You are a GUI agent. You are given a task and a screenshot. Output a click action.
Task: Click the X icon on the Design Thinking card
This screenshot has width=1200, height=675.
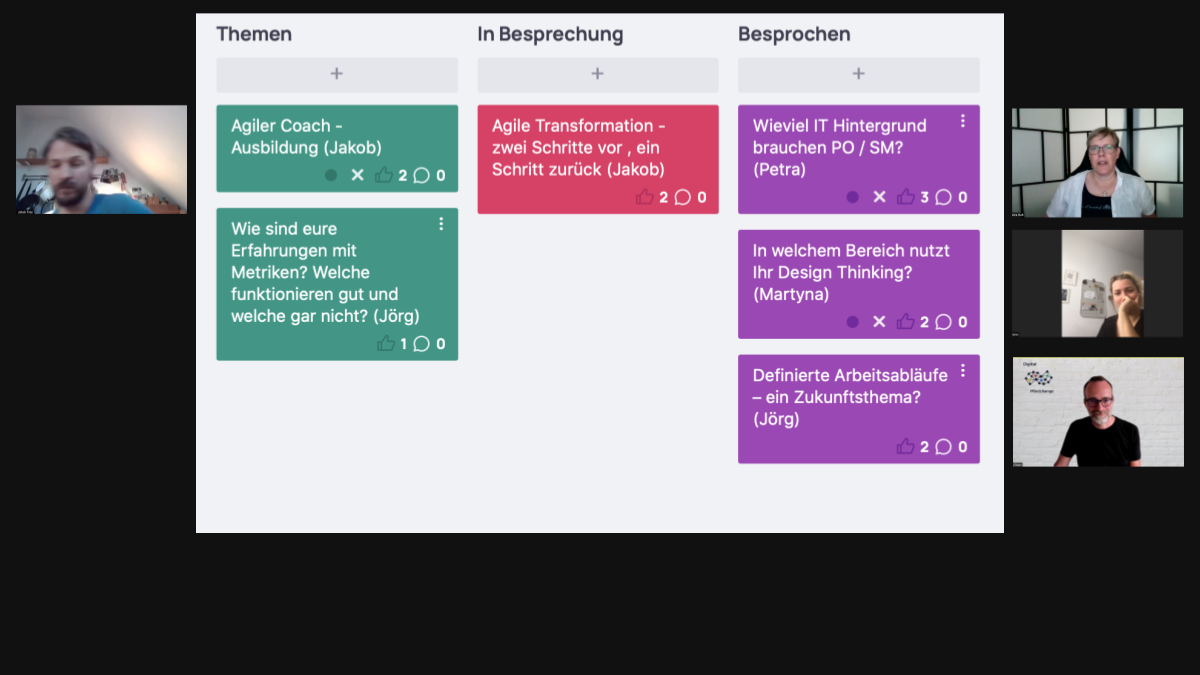879,322
